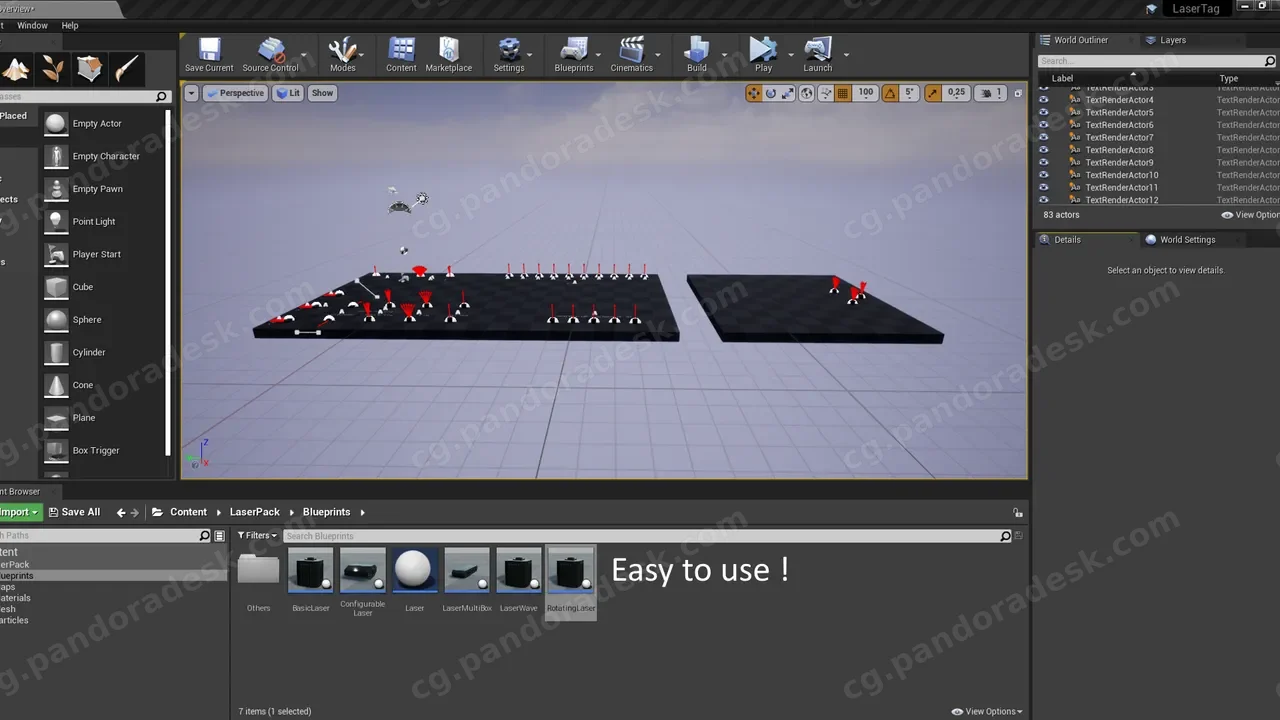Open the Perspective viewport type dropdown
This screenshot has width=1280, height=720.
(235, 93)
